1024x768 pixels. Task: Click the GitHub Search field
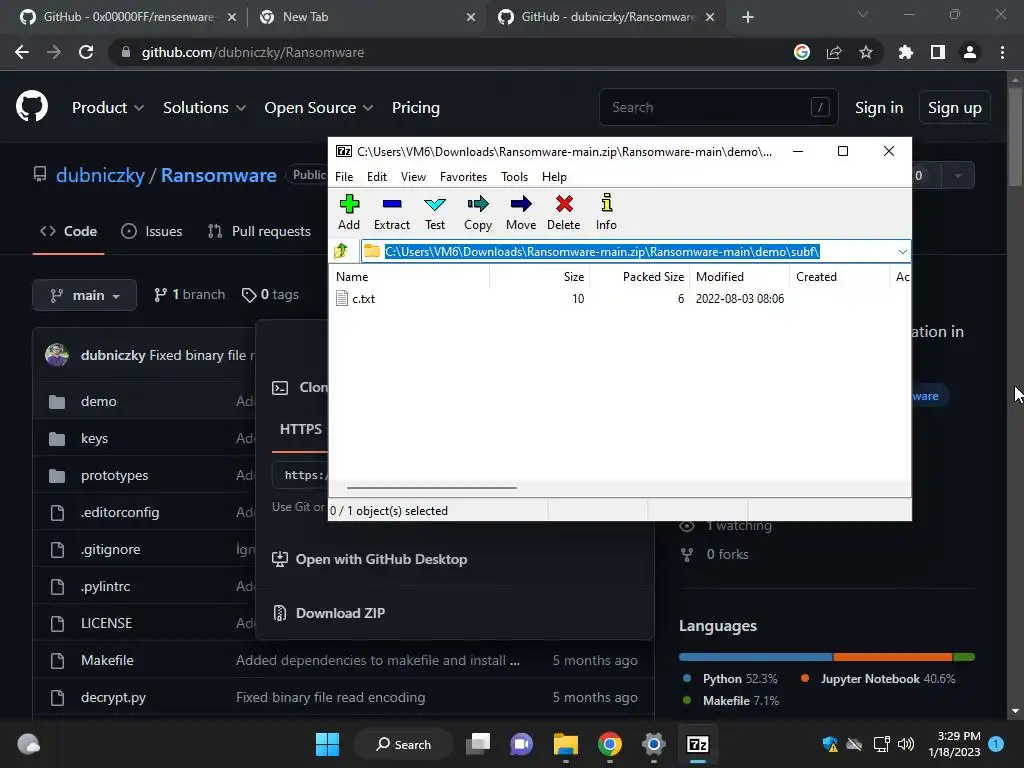[718, 107]
